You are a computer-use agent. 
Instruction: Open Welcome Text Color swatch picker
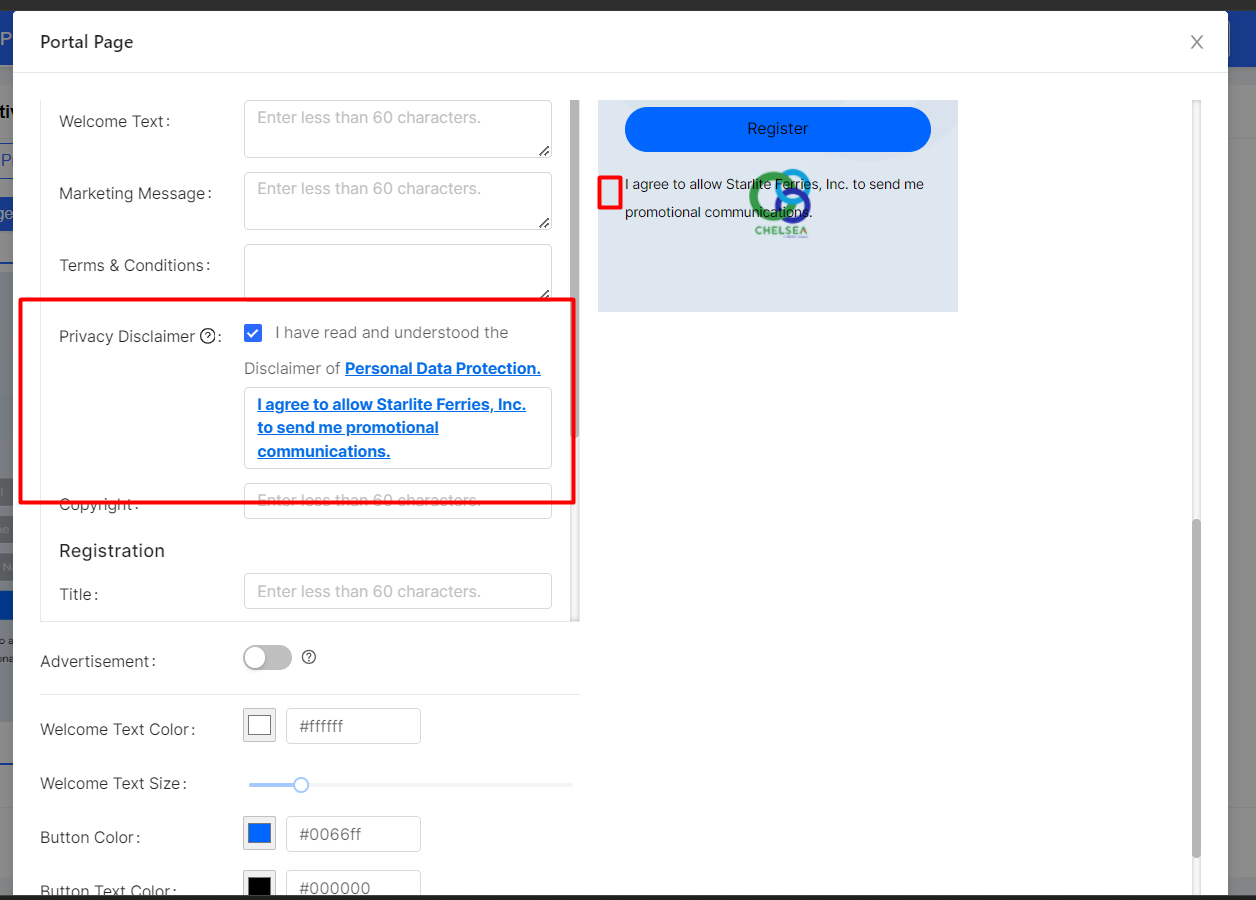point(260,726)
